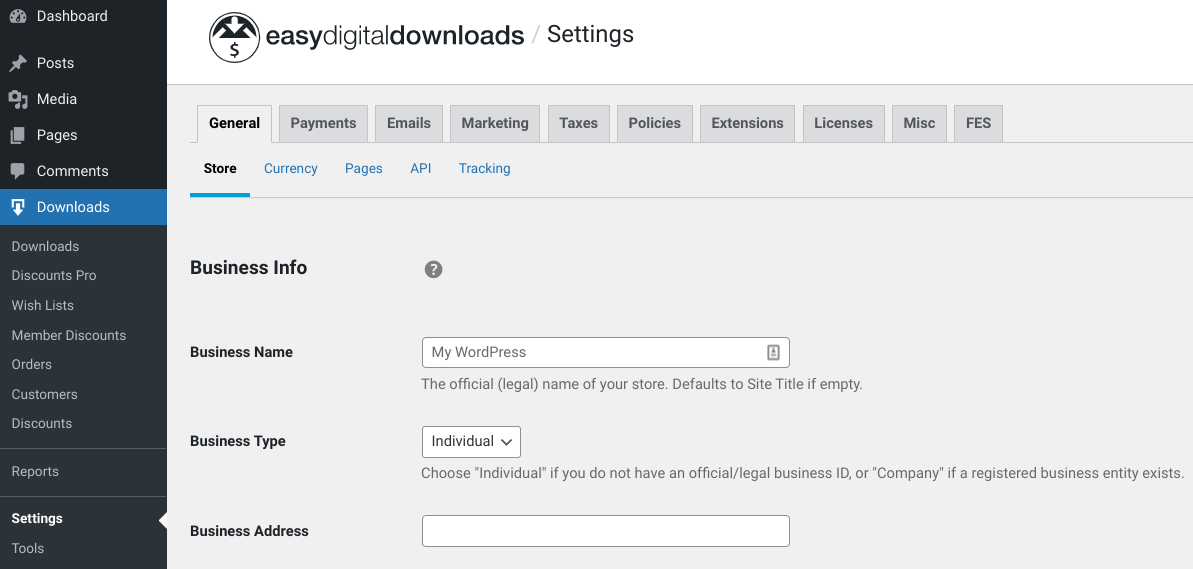Click the "Business Type" label
The image size is (1193, 569).
coord(238,441)
